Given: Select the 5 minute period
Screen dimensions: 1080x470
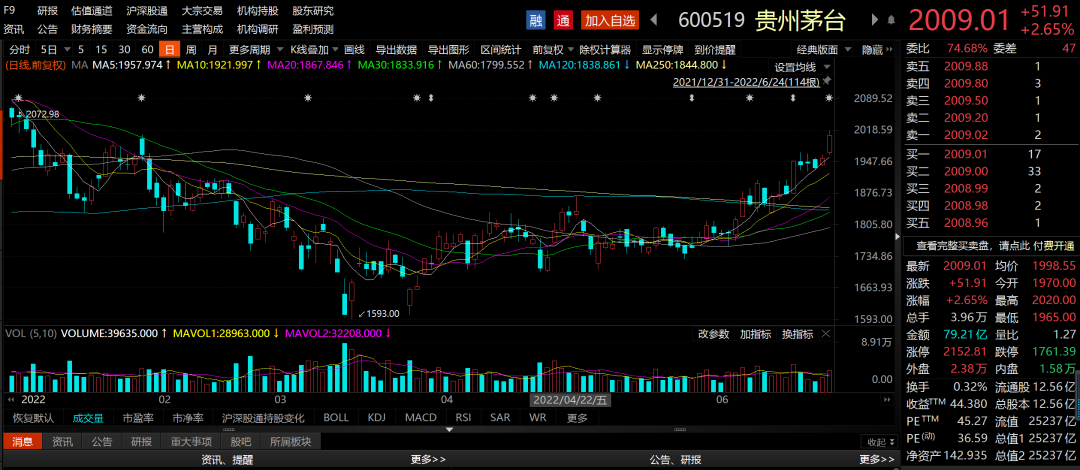Looking at the screenshot, I should (81, 50).
